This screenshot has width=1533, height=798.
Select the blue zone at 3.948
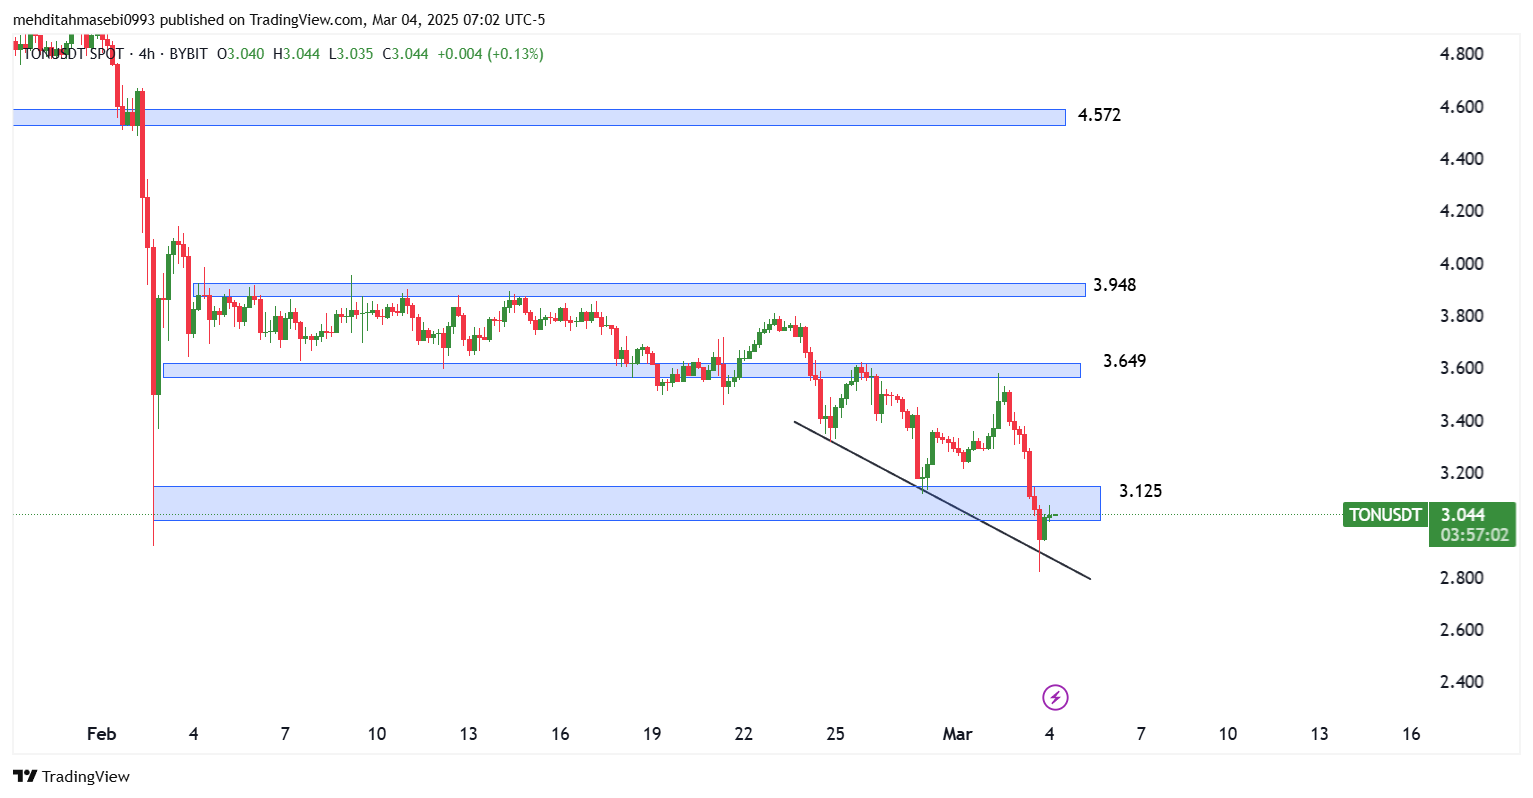pyautogui.click(x=639, y=290)
